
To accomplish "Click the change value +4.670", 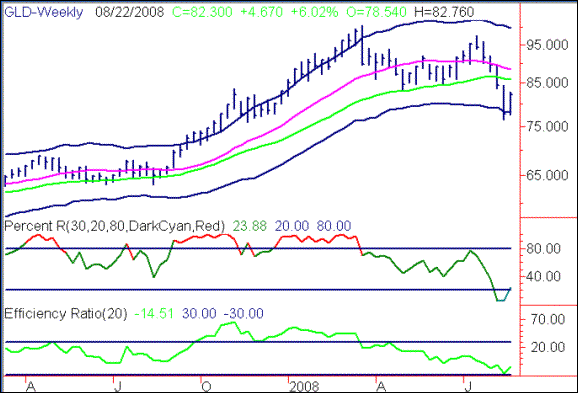I will (x=261, y=12).
